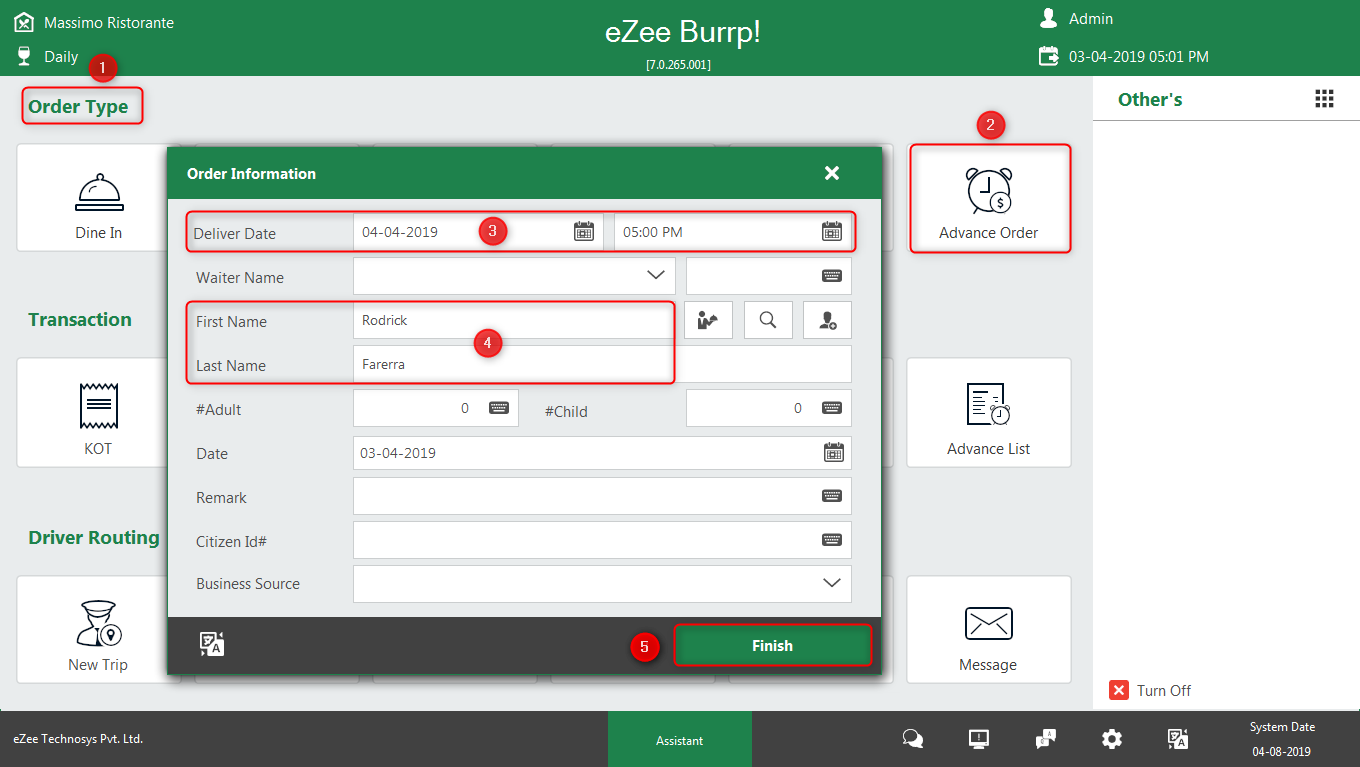Open keyboard icon in Citizen Id# field
Image resolution: width=1360 pixels, height=767 pixels.
[x=832, y=540]
